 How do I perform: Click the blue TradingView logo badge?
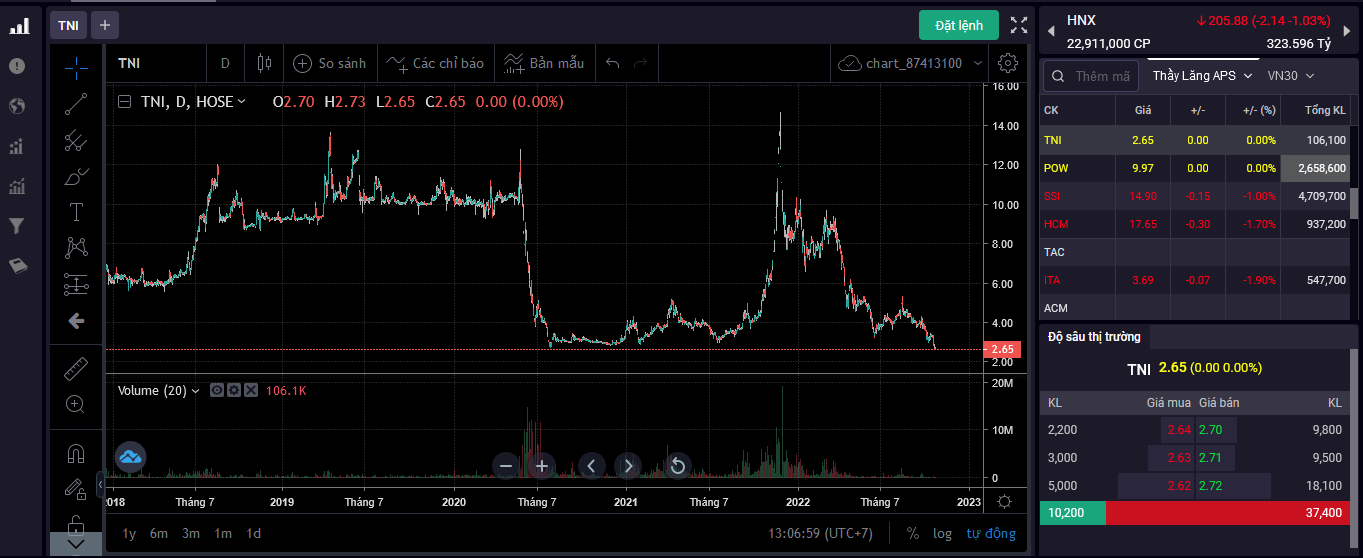click(x=131, y=457)
